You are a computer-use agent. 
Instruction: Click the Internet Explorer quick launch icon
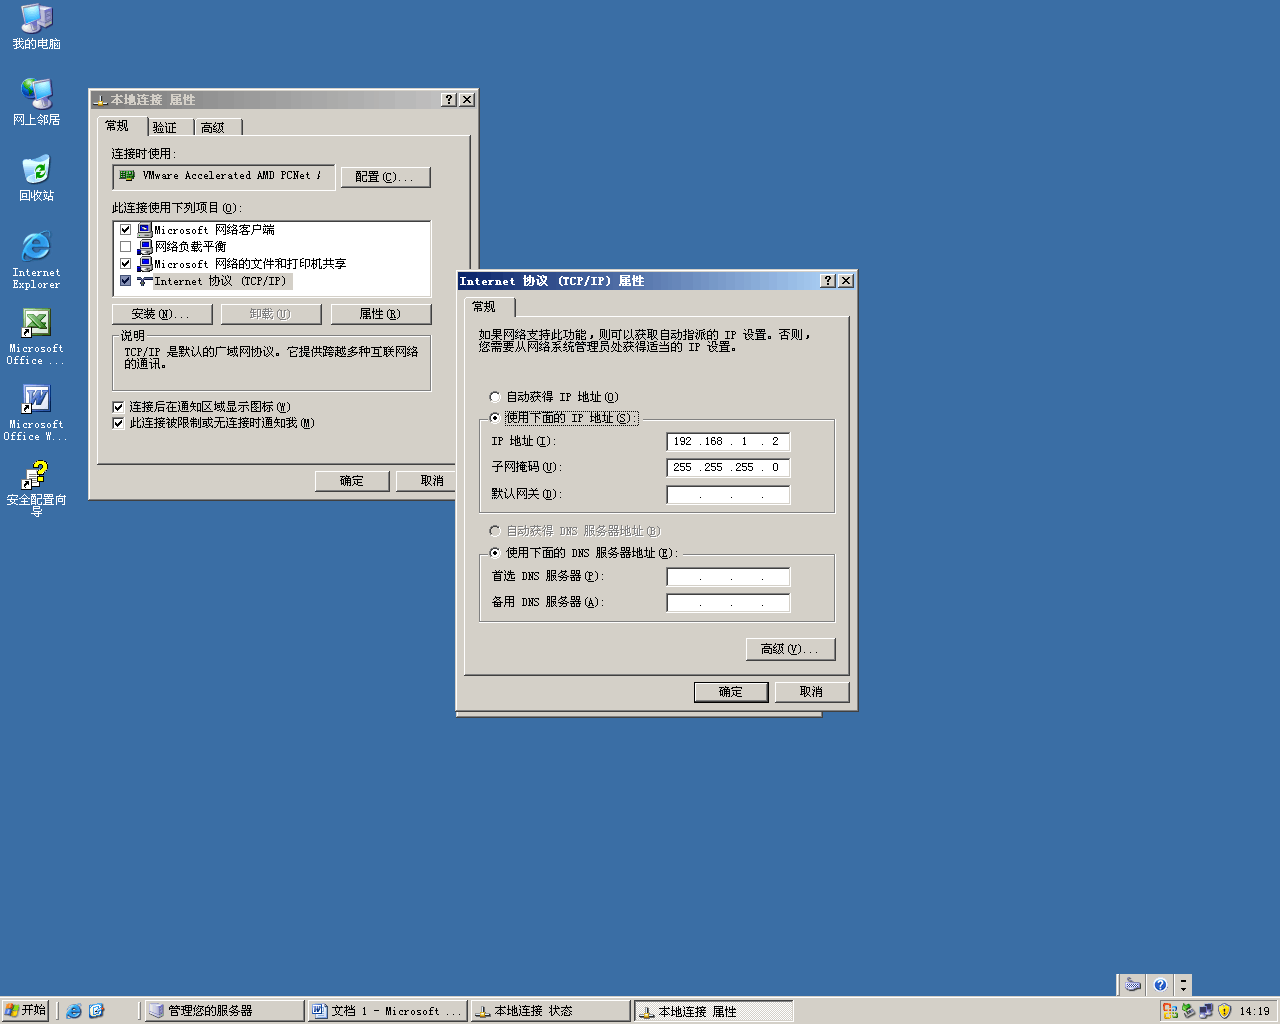74,1011
